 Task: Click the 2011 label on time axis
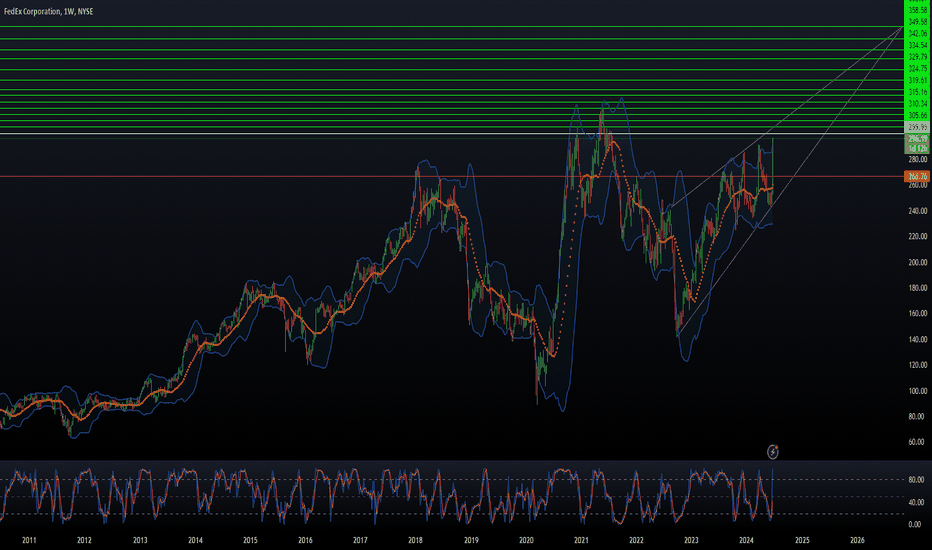29,540
